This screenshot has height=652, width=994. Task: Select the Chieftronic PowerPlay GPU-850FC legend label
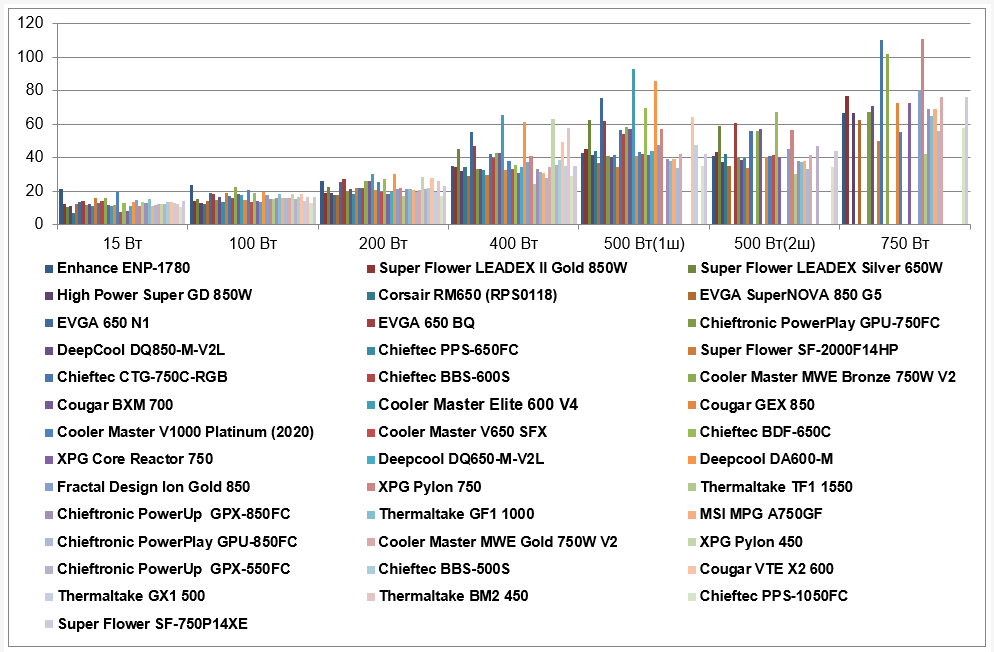click(177, 542)
